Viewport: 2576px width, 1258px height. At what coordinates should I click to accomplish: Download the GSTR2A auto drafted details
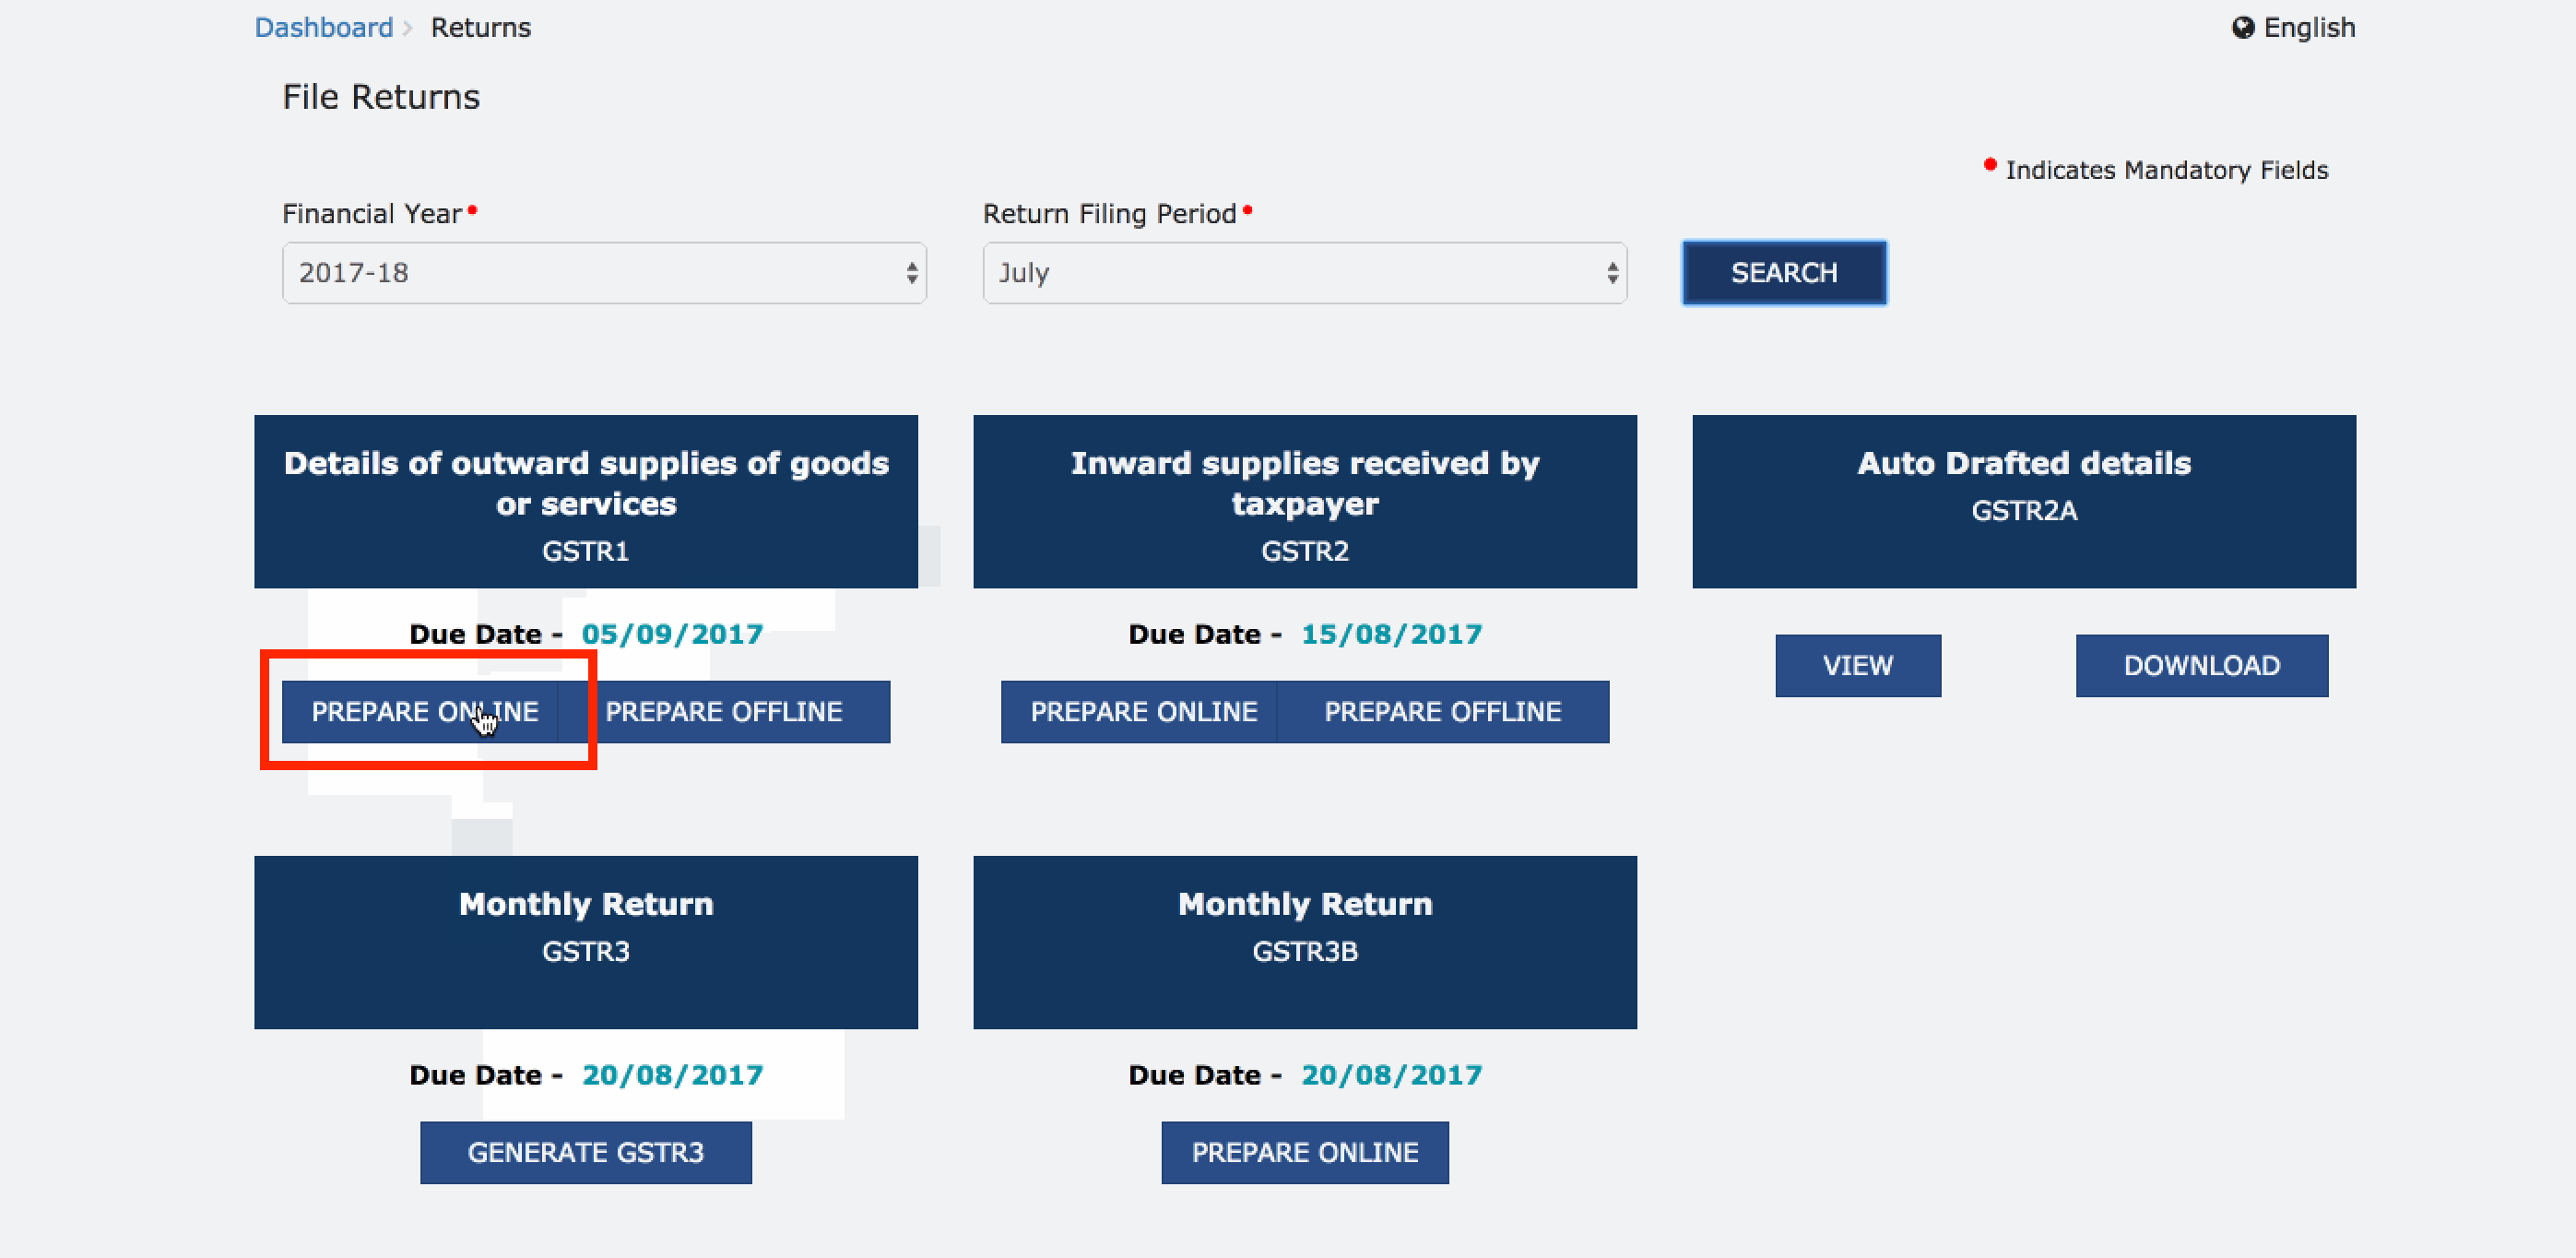pos(2201,666)
